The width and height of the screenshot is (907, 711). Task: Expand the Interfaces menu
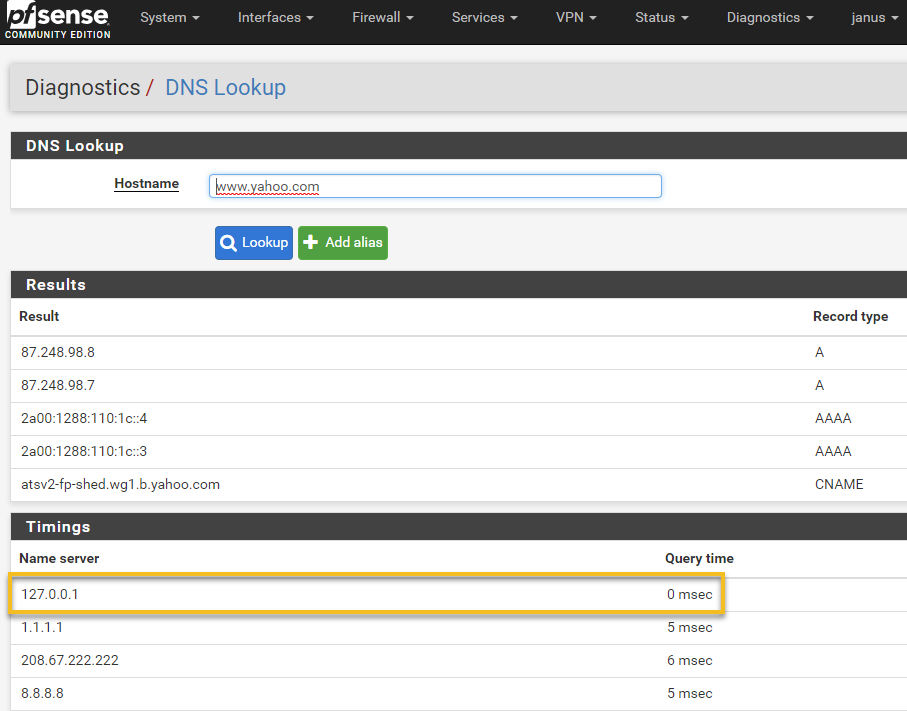click(275, 18)
